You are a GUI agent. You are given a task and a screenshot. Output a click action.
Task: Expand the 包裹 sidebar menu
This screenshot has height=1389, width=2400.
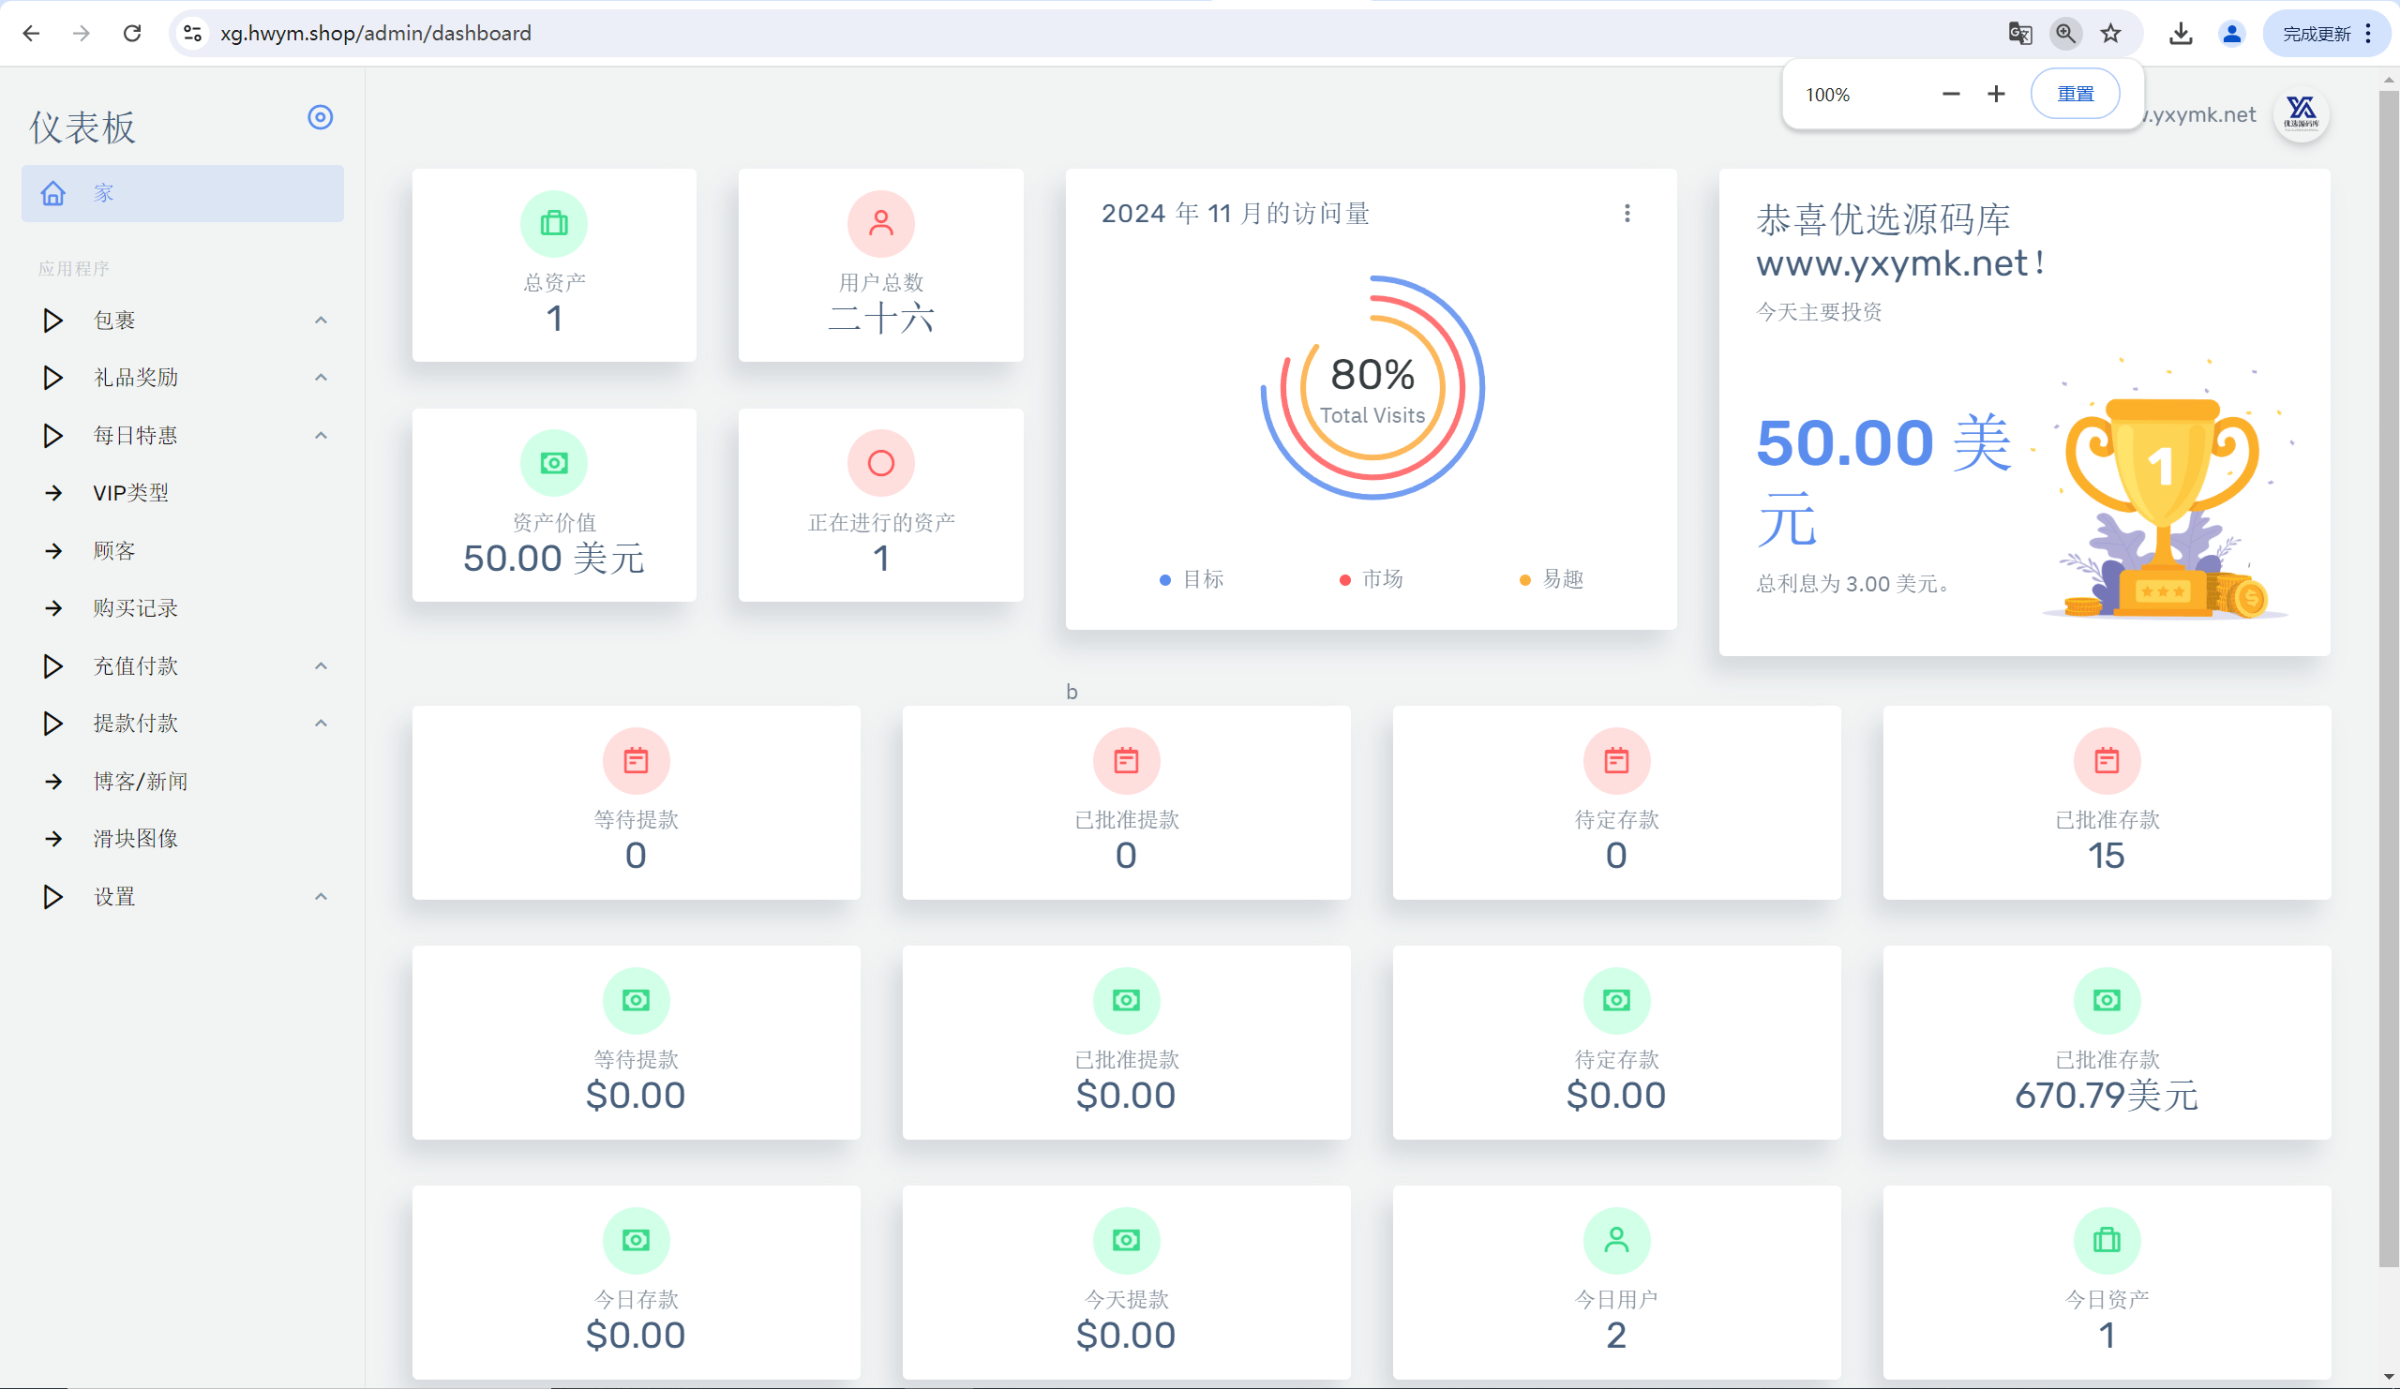114,320
